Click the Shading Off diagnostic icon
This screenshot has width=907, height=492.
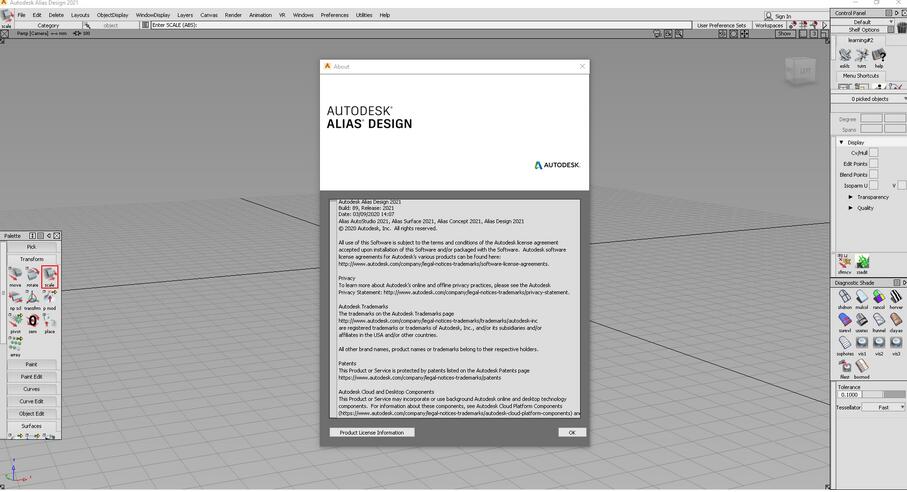pos(845,299)
